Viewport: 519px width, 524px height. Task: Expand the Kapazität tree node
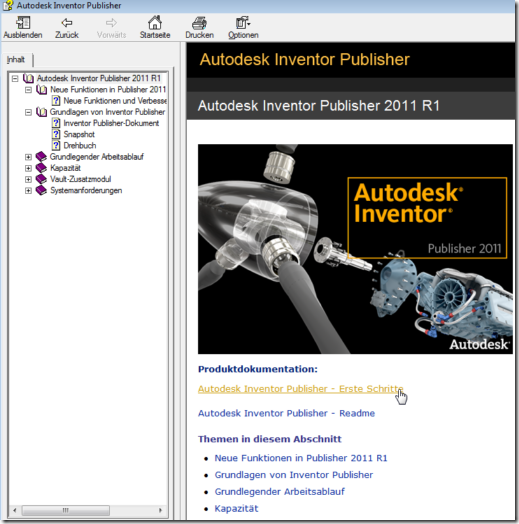point(28,168)
